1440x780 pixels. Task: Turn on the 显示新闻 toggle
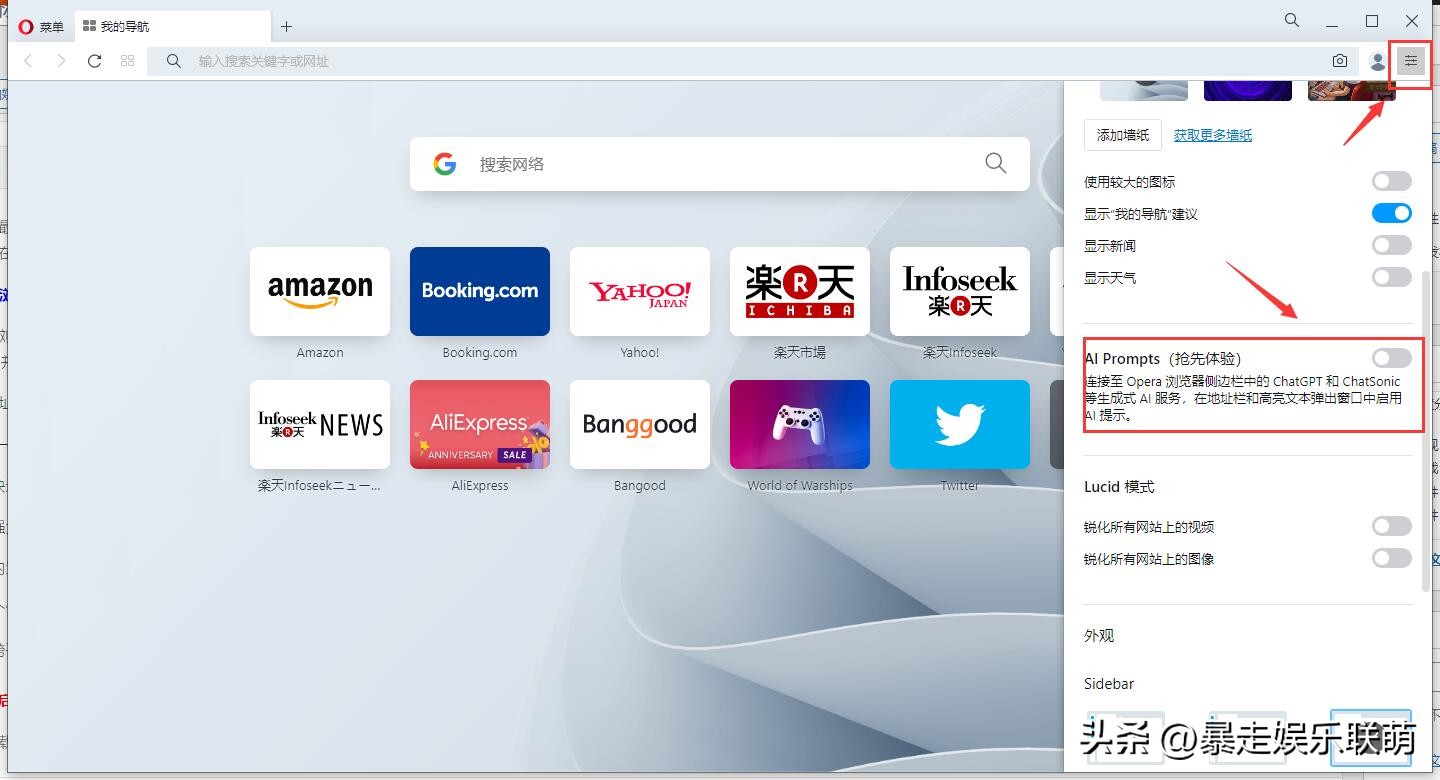tap(1390, 244)
